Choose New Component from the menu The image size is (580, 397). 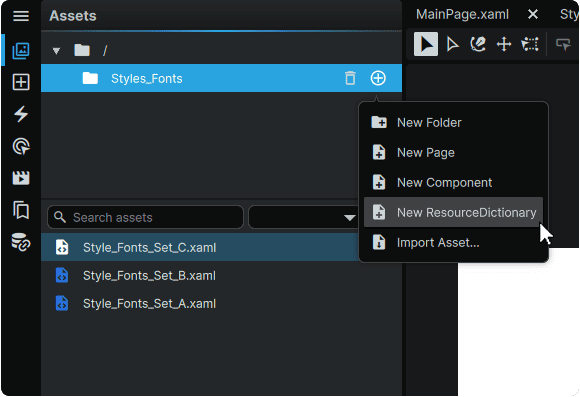453,182
